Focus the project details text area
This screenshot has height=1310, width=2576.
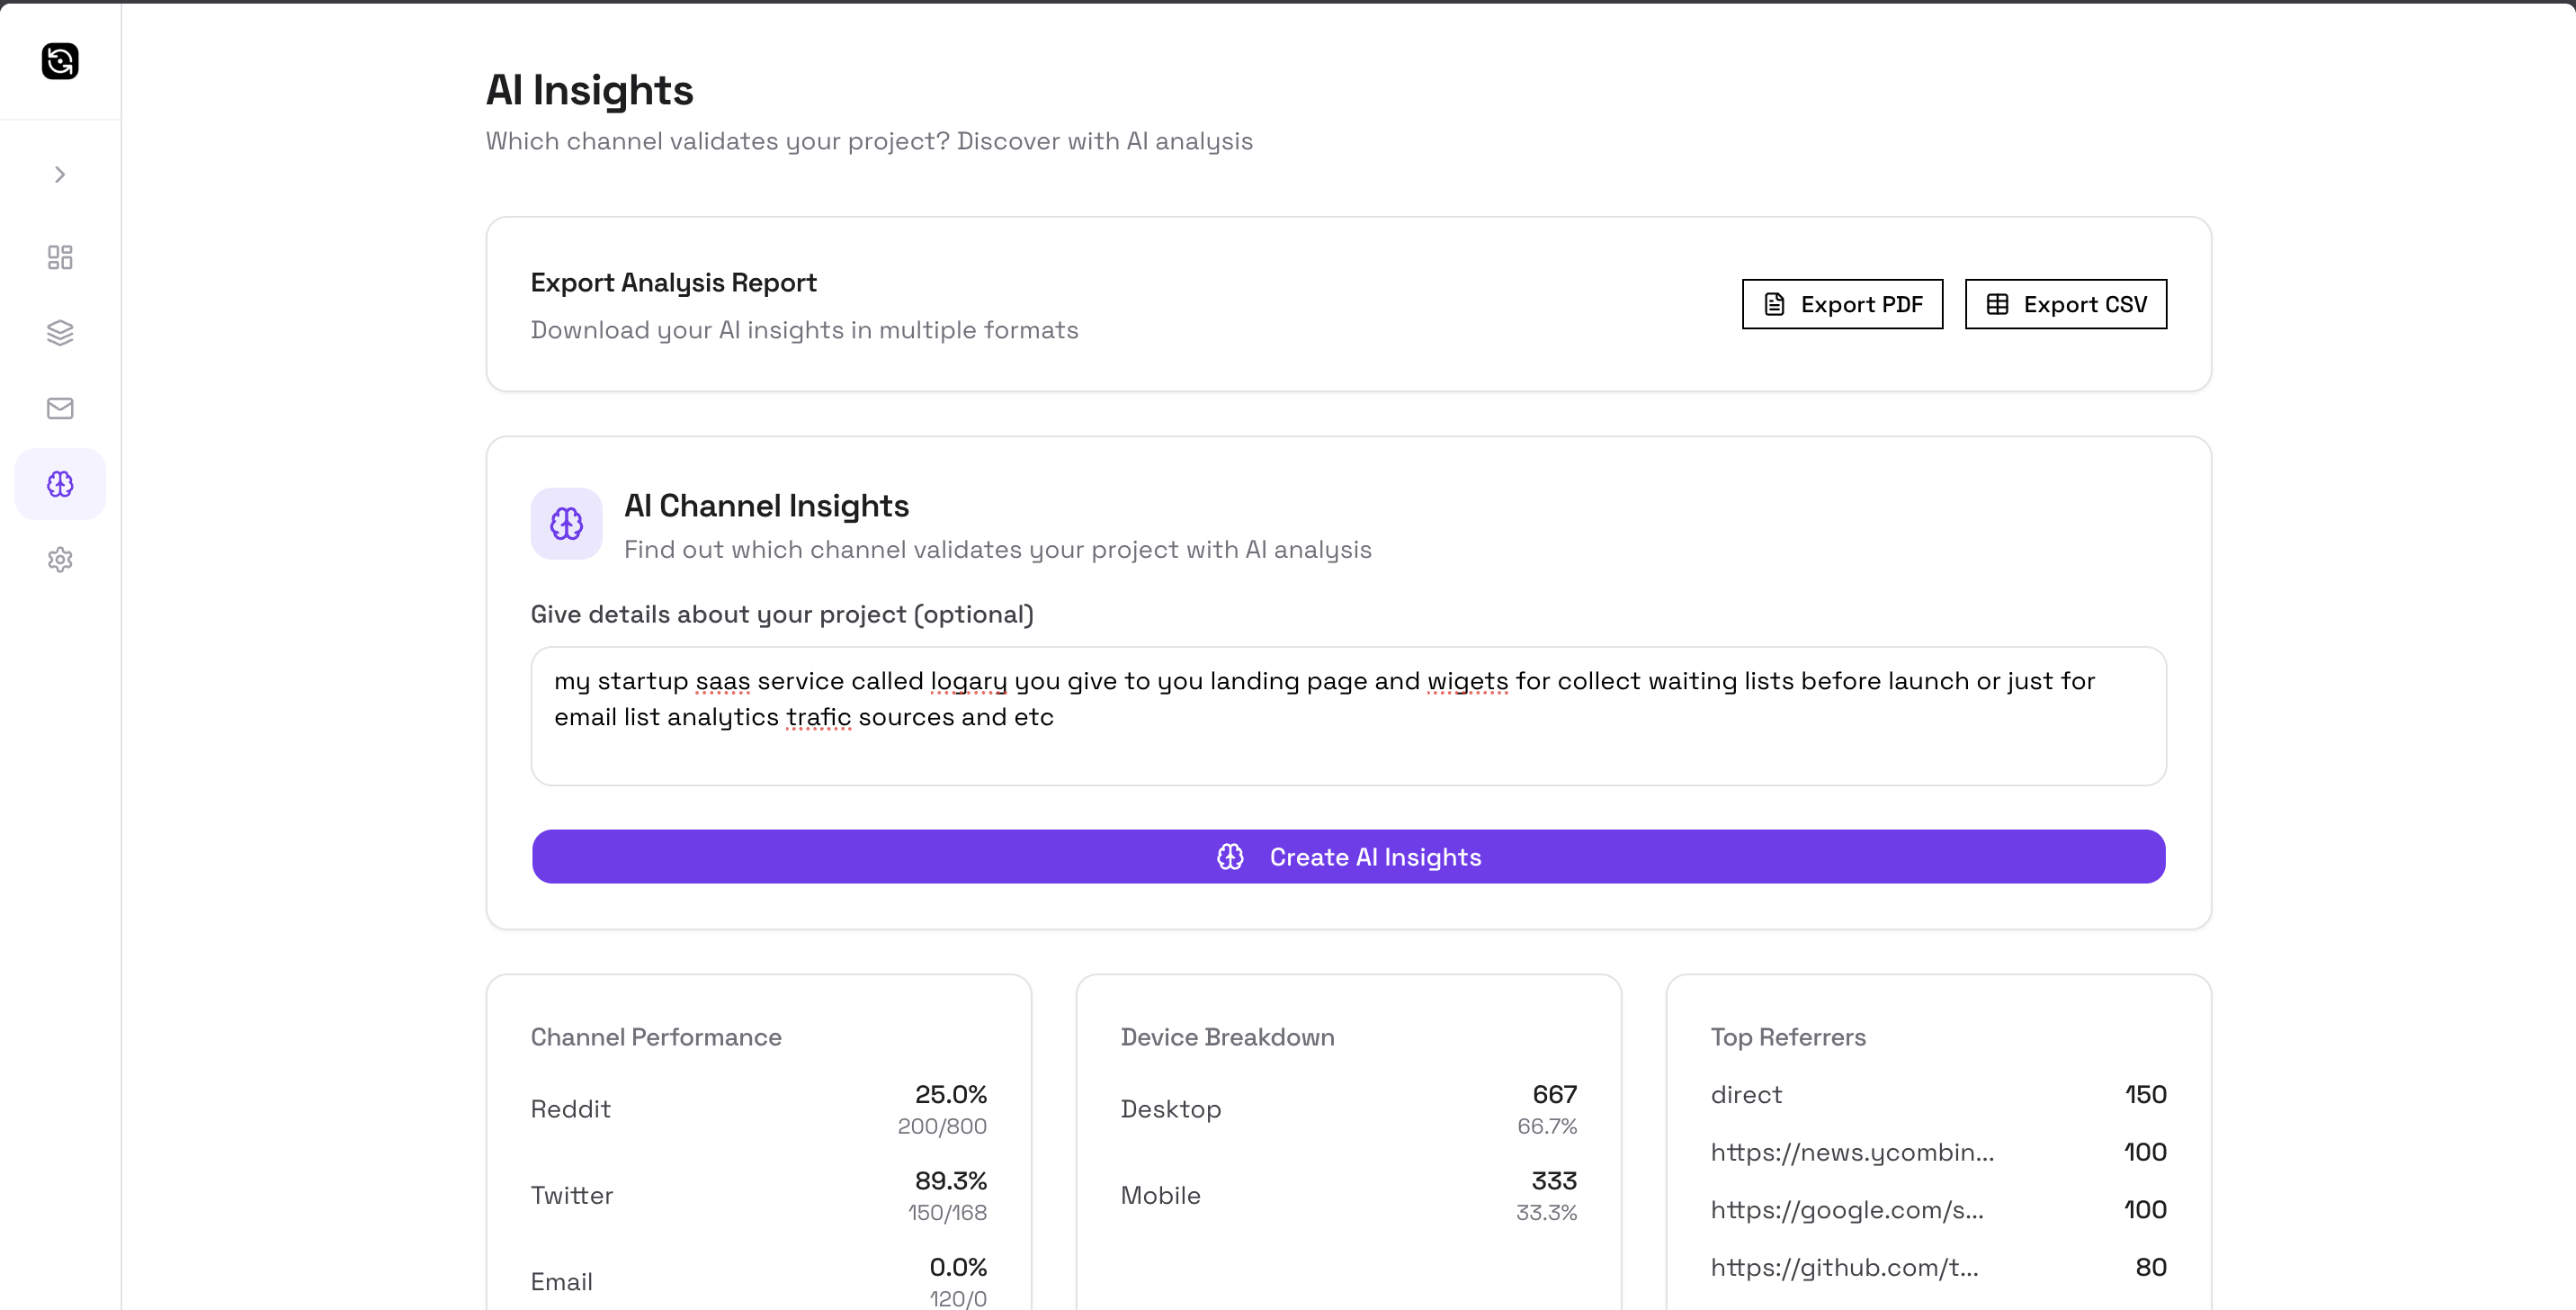1347,716
